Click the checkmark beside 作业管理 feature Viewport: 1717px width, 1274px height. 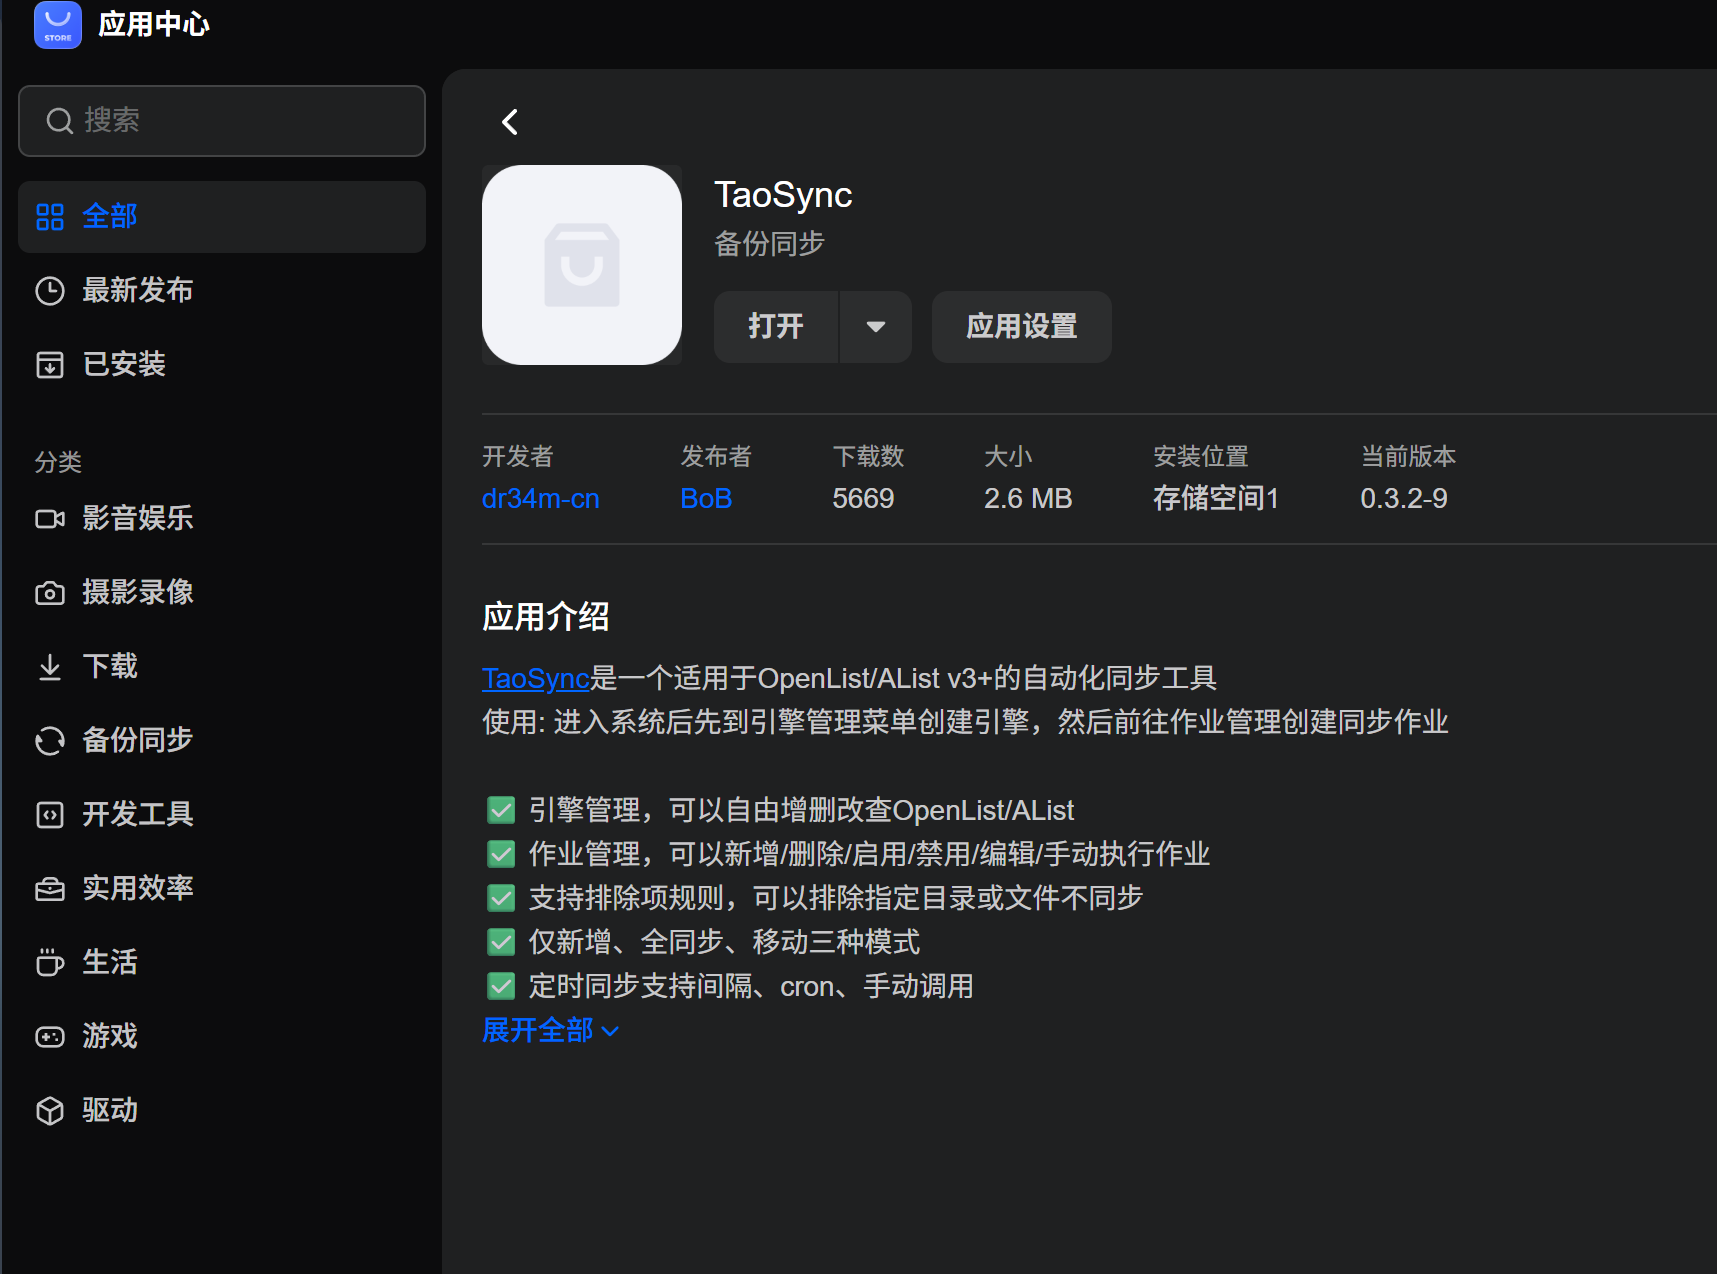501,854
